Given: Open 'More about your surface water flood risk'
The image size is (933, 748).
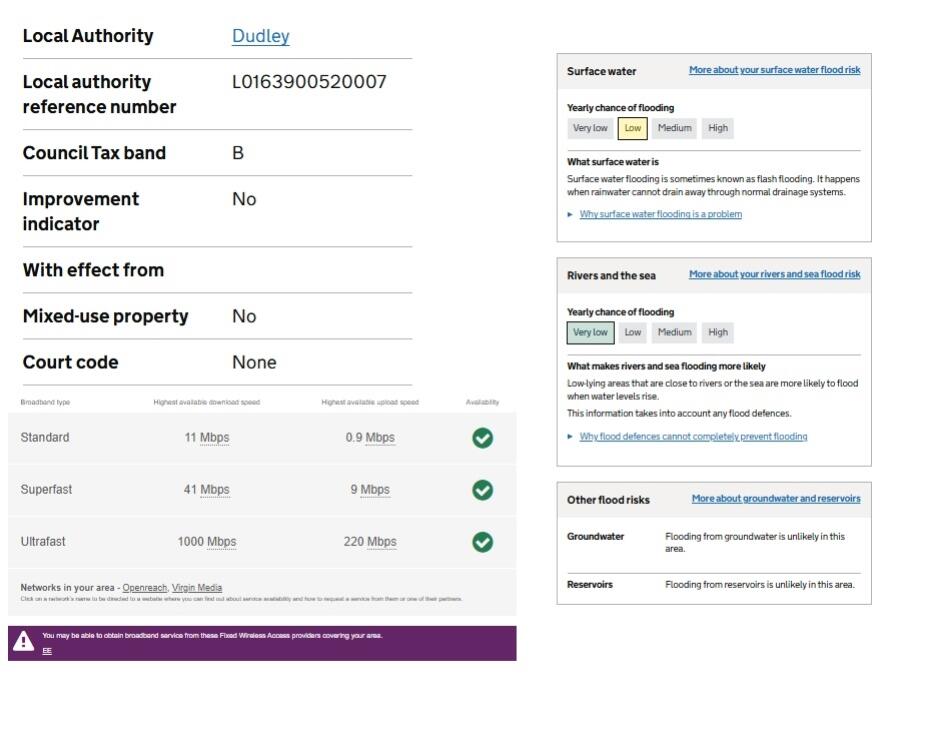Looking at the screenshot, I should point(774,70).
